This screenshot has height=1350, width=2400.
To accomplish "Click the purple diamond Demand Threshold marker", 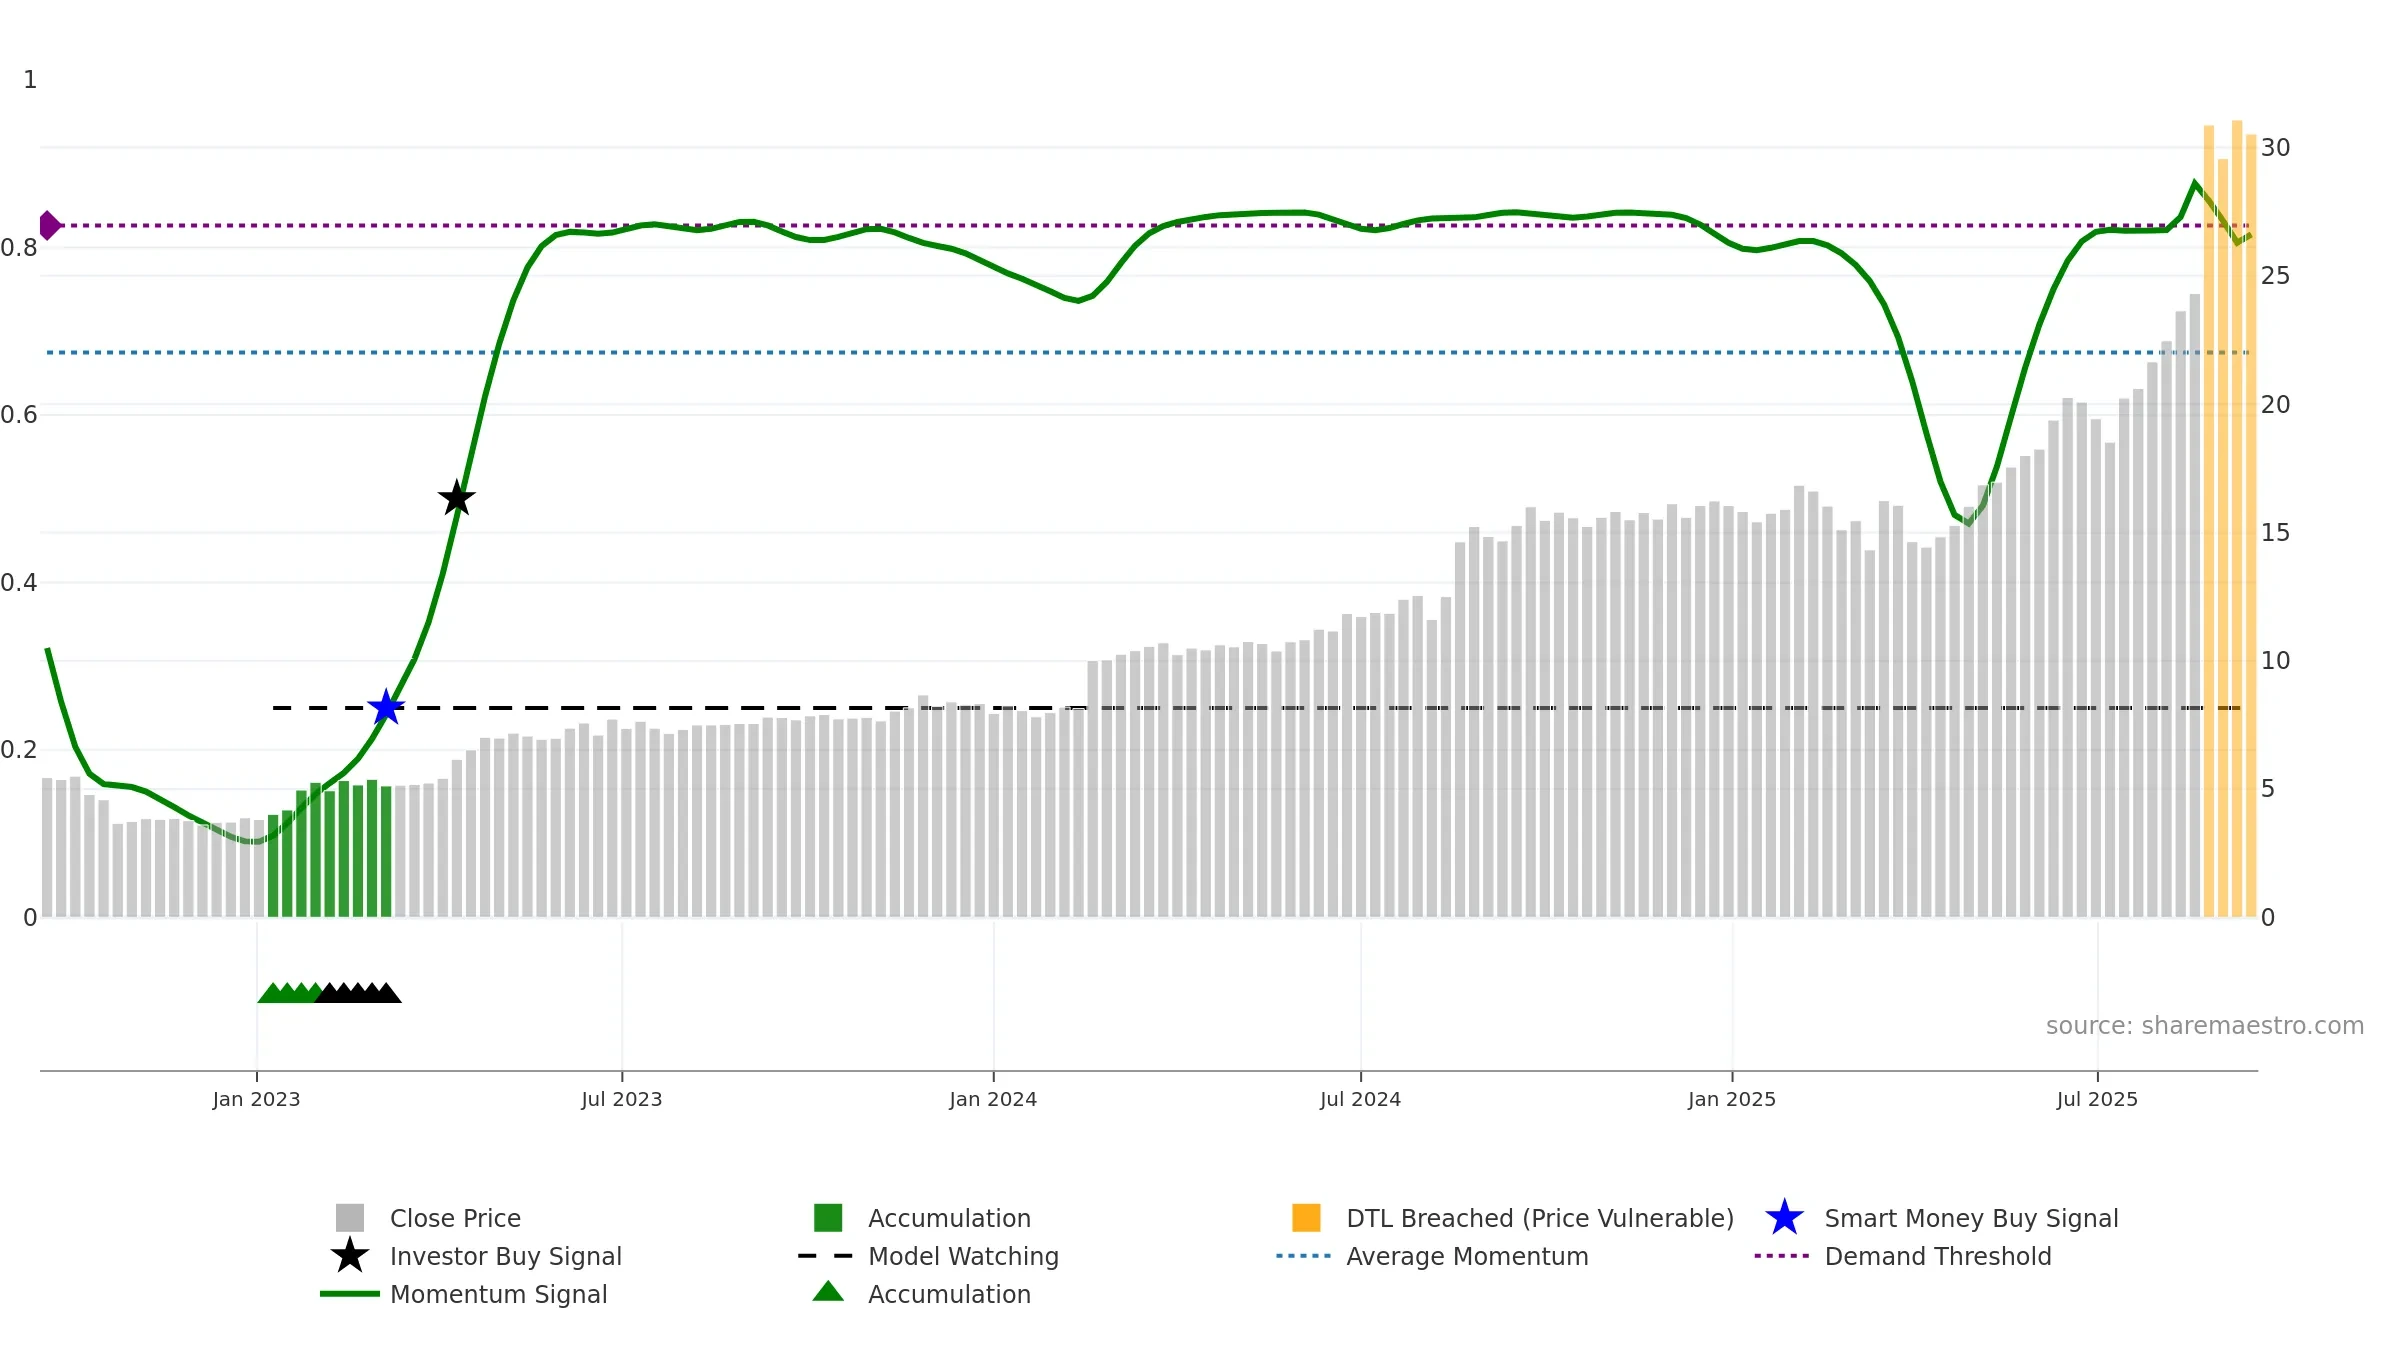I will (x=48, y=225).
